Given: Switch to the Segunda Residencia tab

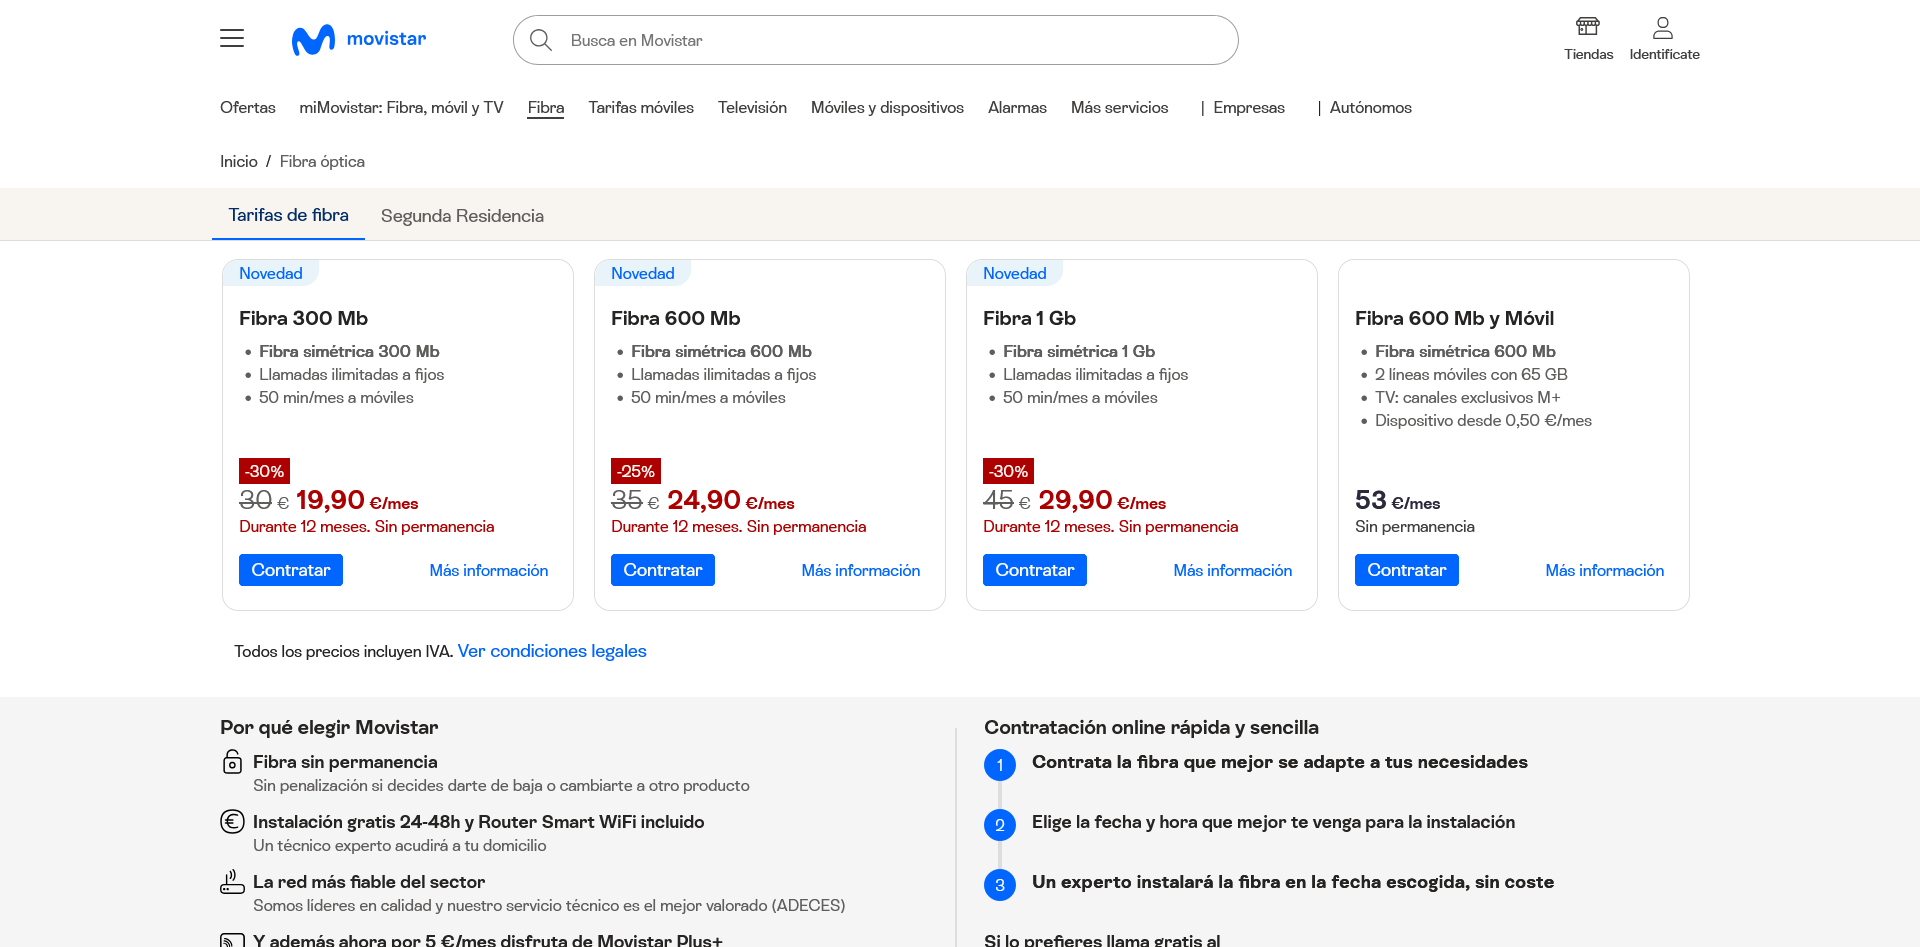Looking at the screenshot, I should [462, 216].
